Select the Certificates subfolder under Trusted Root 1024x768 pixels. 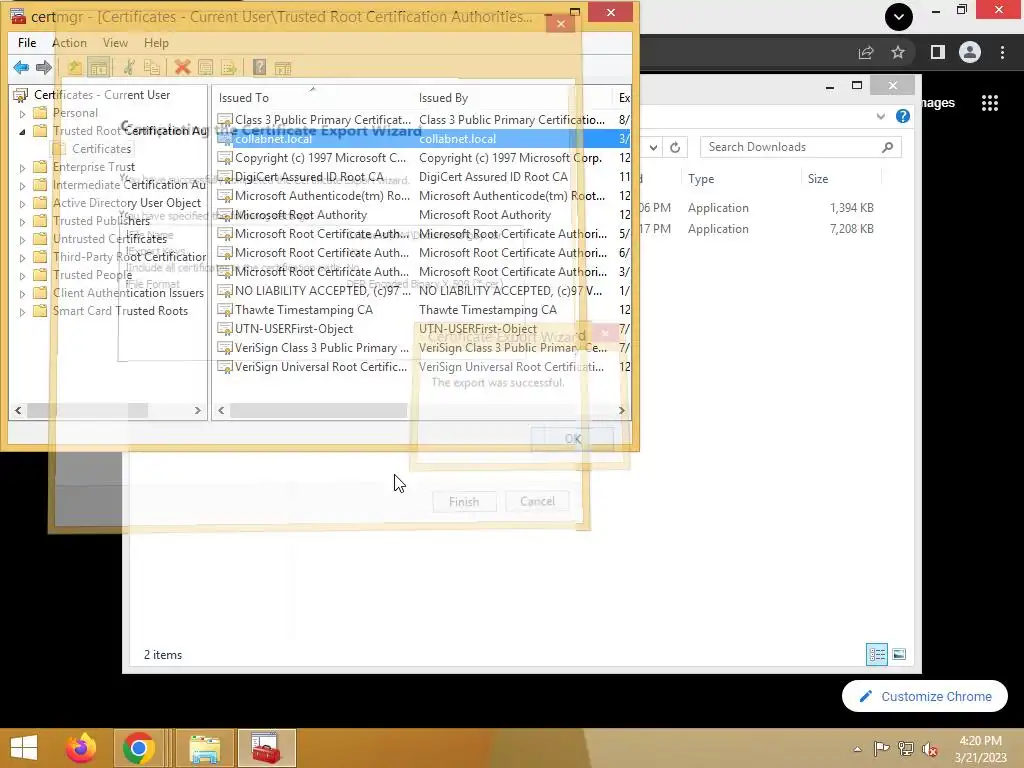pos(101,149)
